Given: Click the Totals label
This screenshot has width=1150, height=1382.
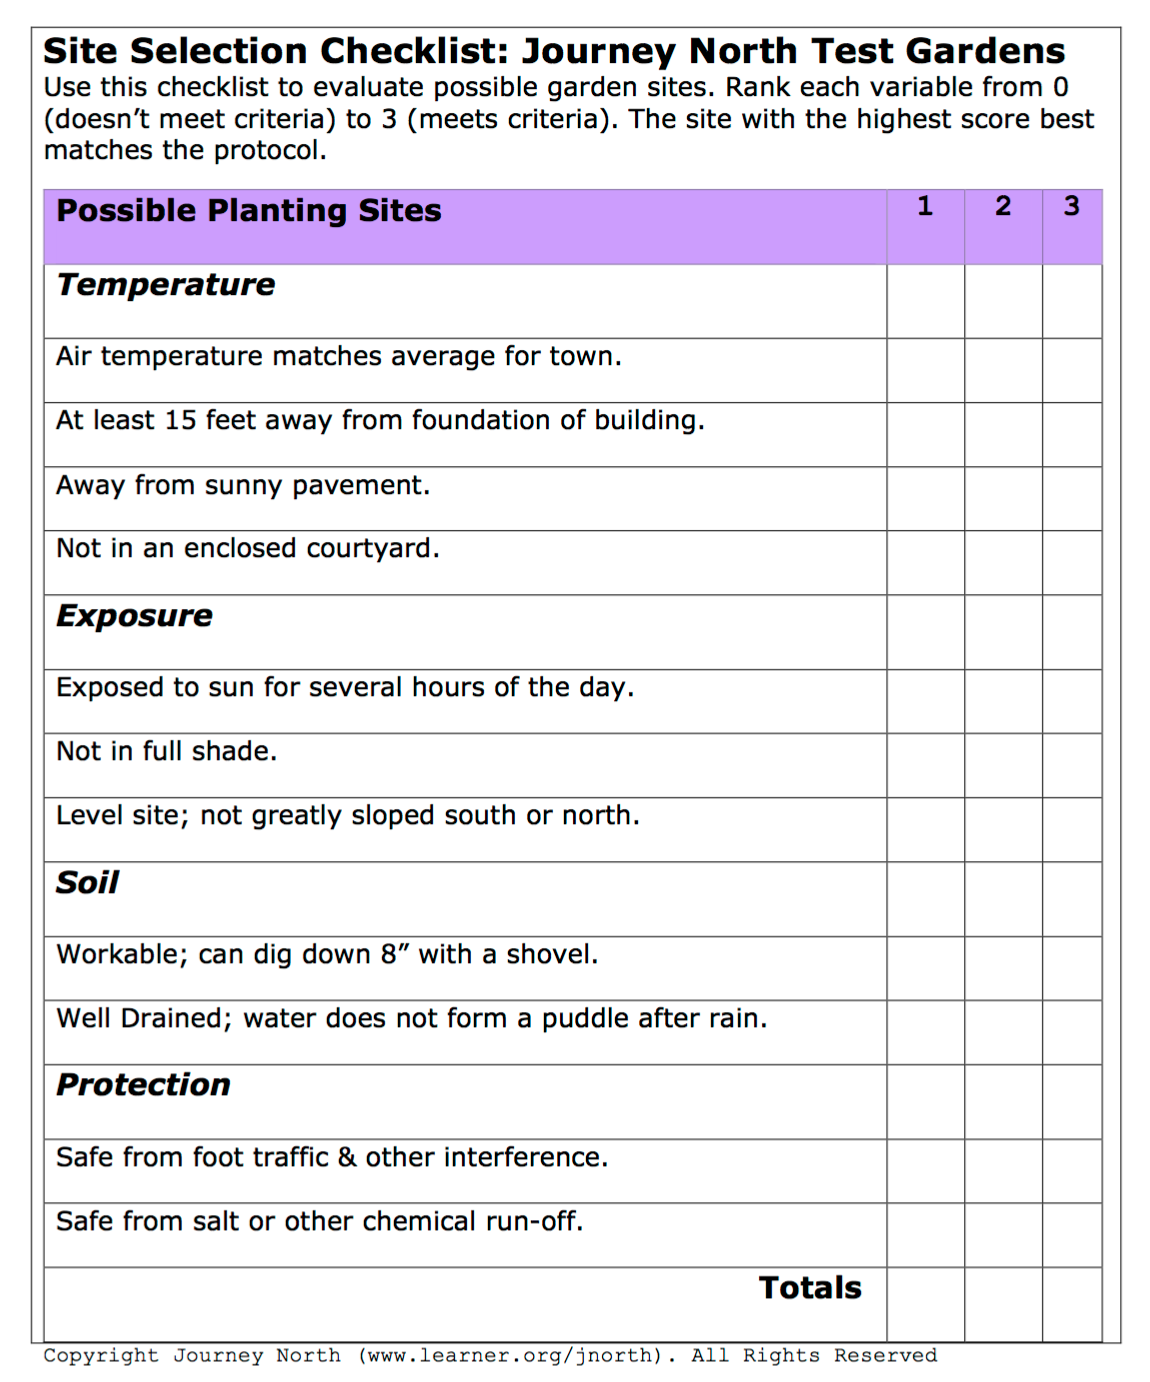Looking at the screenshot, I should pyautogui.click(x=810, y=1288).
